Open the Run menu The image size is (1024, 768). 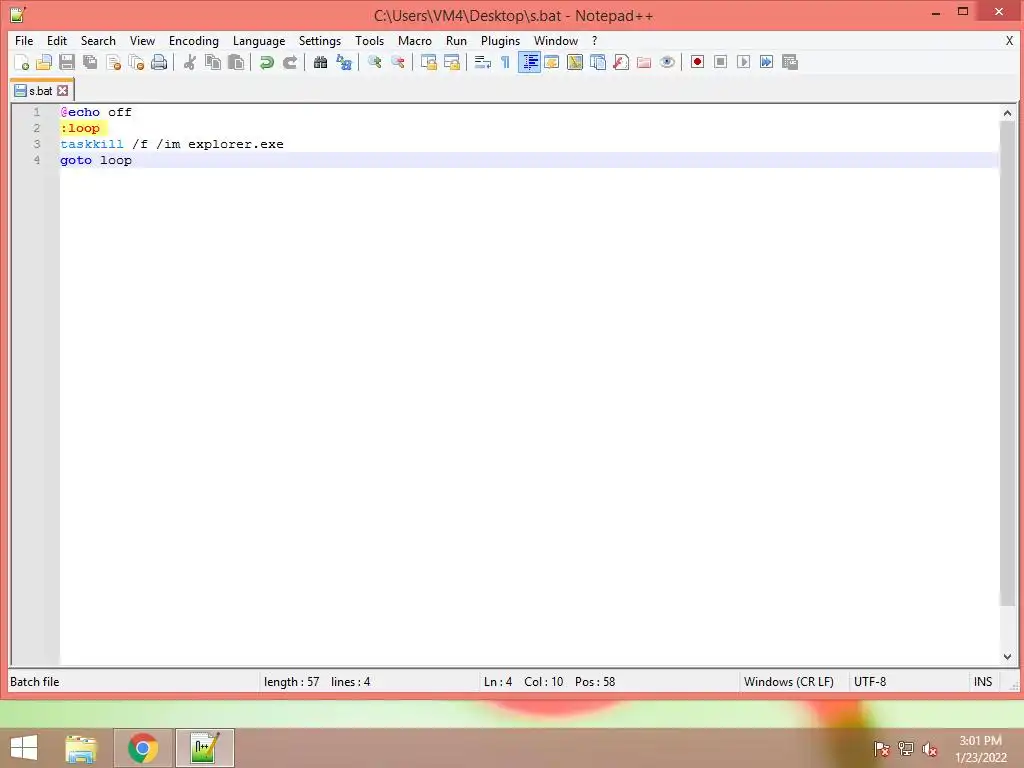[x=456, y=40]
